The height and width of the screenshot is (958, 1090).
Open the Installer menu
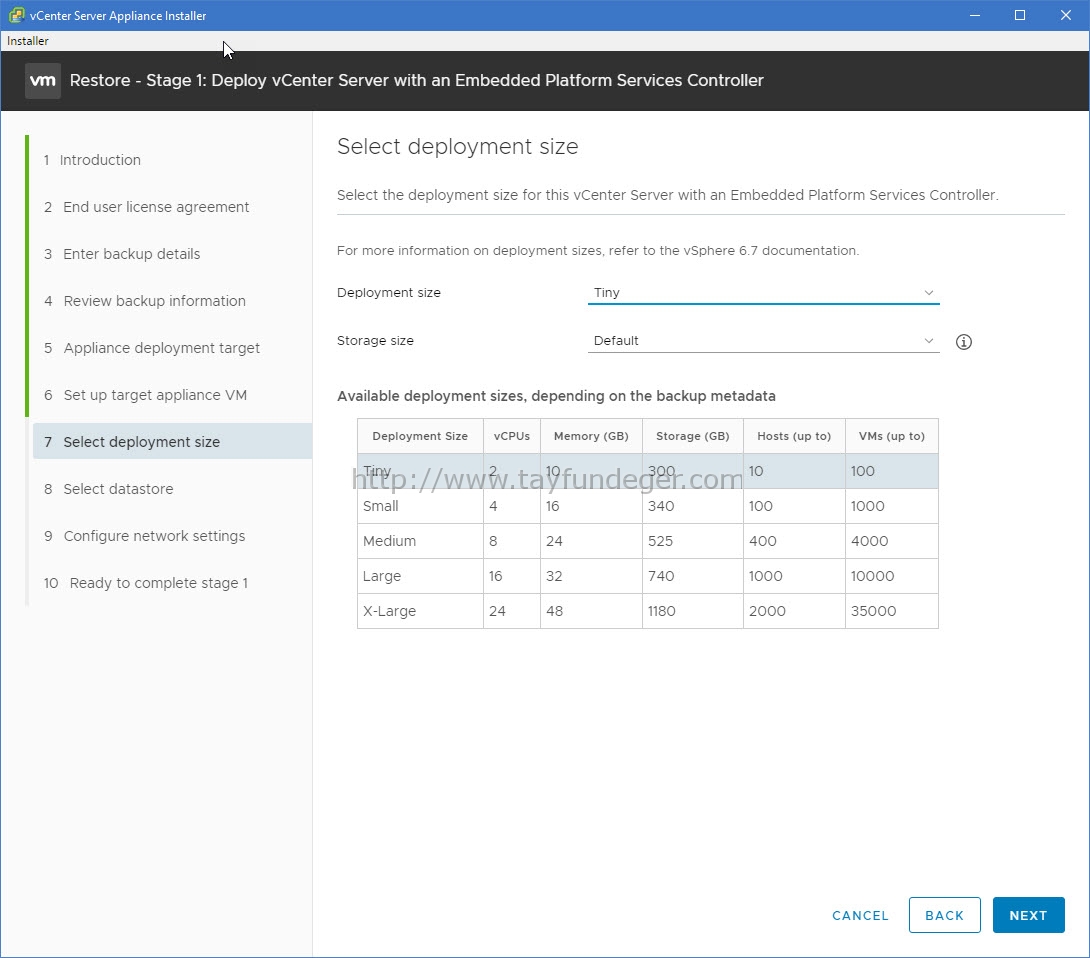28,41
